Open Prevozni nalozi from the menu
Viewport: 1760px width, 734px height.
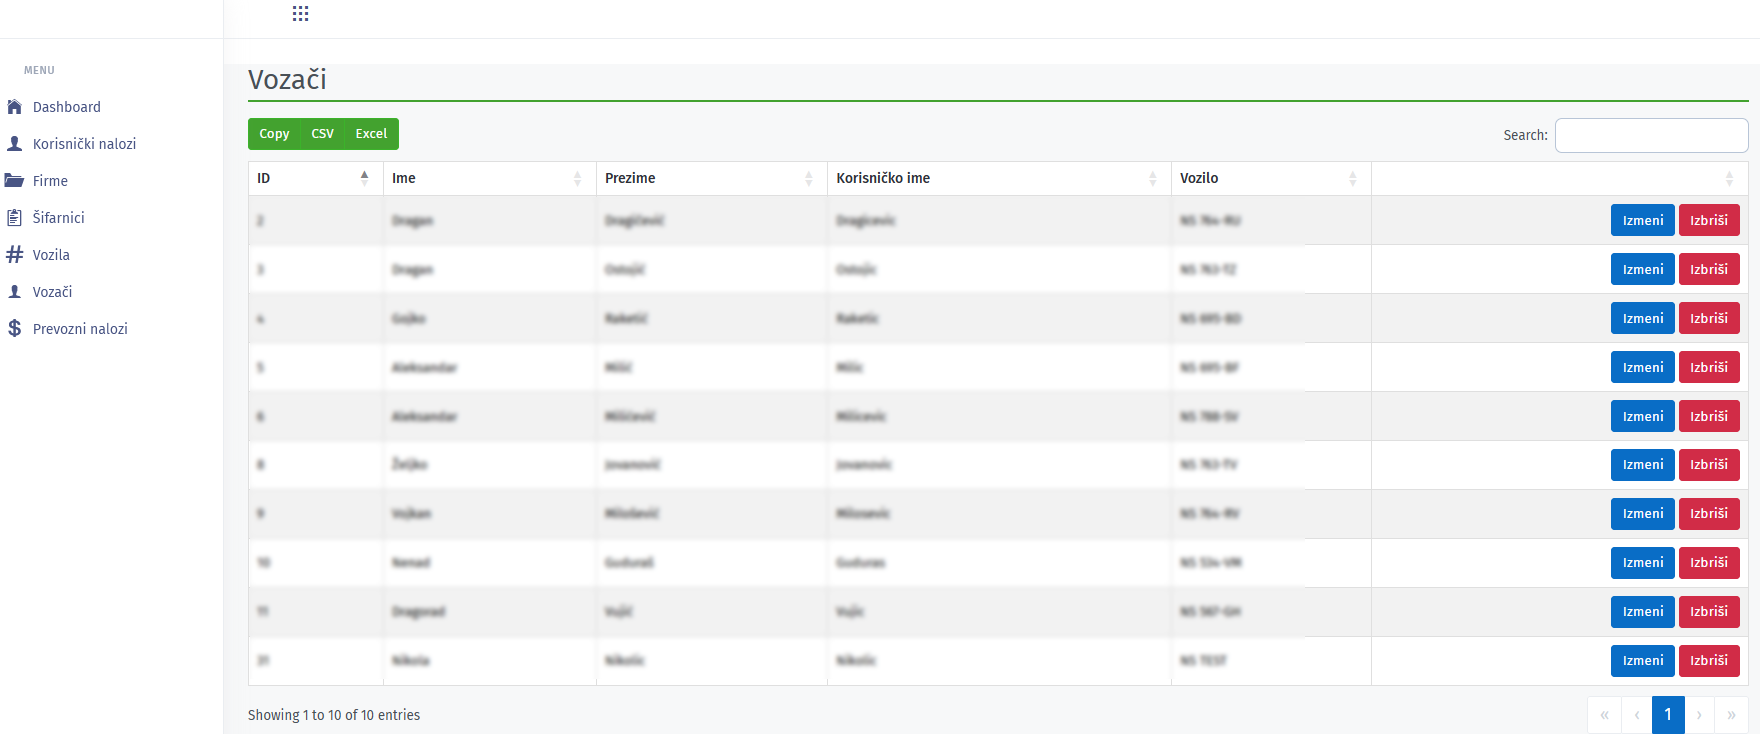click(80, 329)
